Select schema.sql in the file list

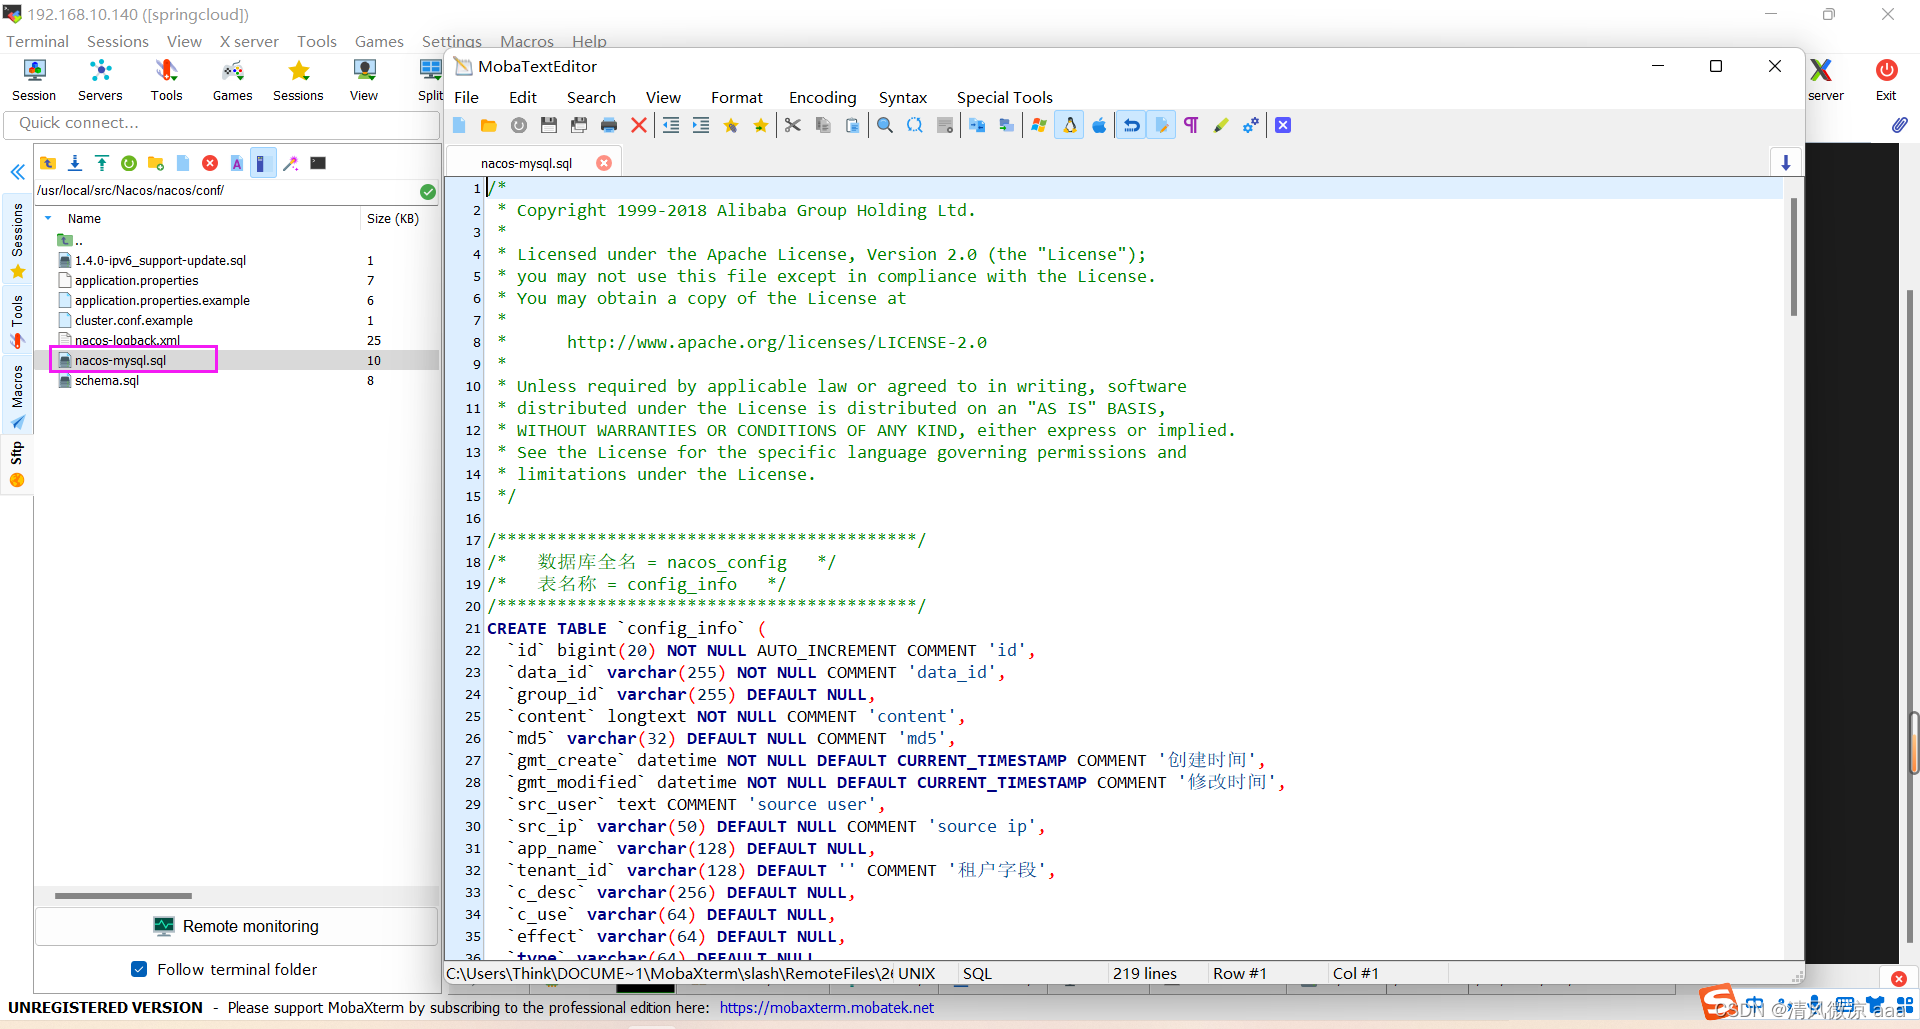[107, 380]
